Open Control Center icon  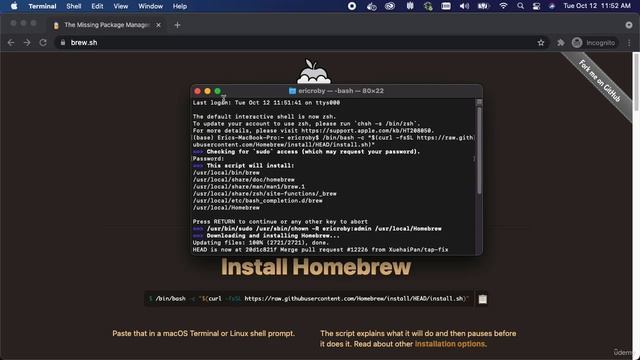click(x=536, y=6)
